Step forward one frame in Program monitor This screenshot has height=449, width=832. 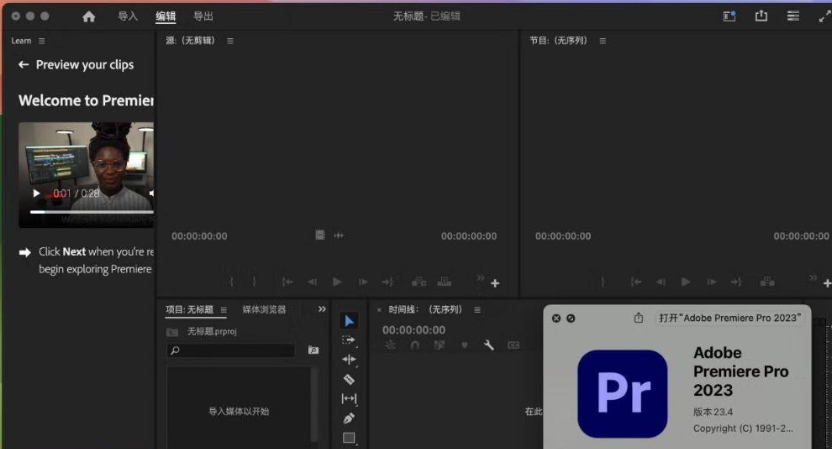click(712, 282)
